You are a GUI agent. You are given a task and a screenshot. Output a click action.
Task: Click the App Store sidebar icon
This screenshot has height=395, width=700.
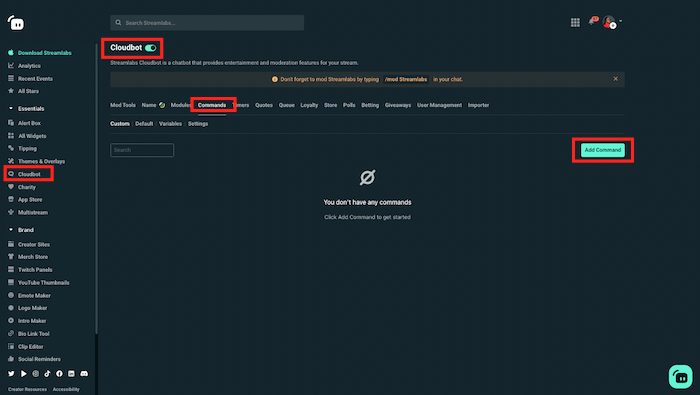[x=11, y=200]
